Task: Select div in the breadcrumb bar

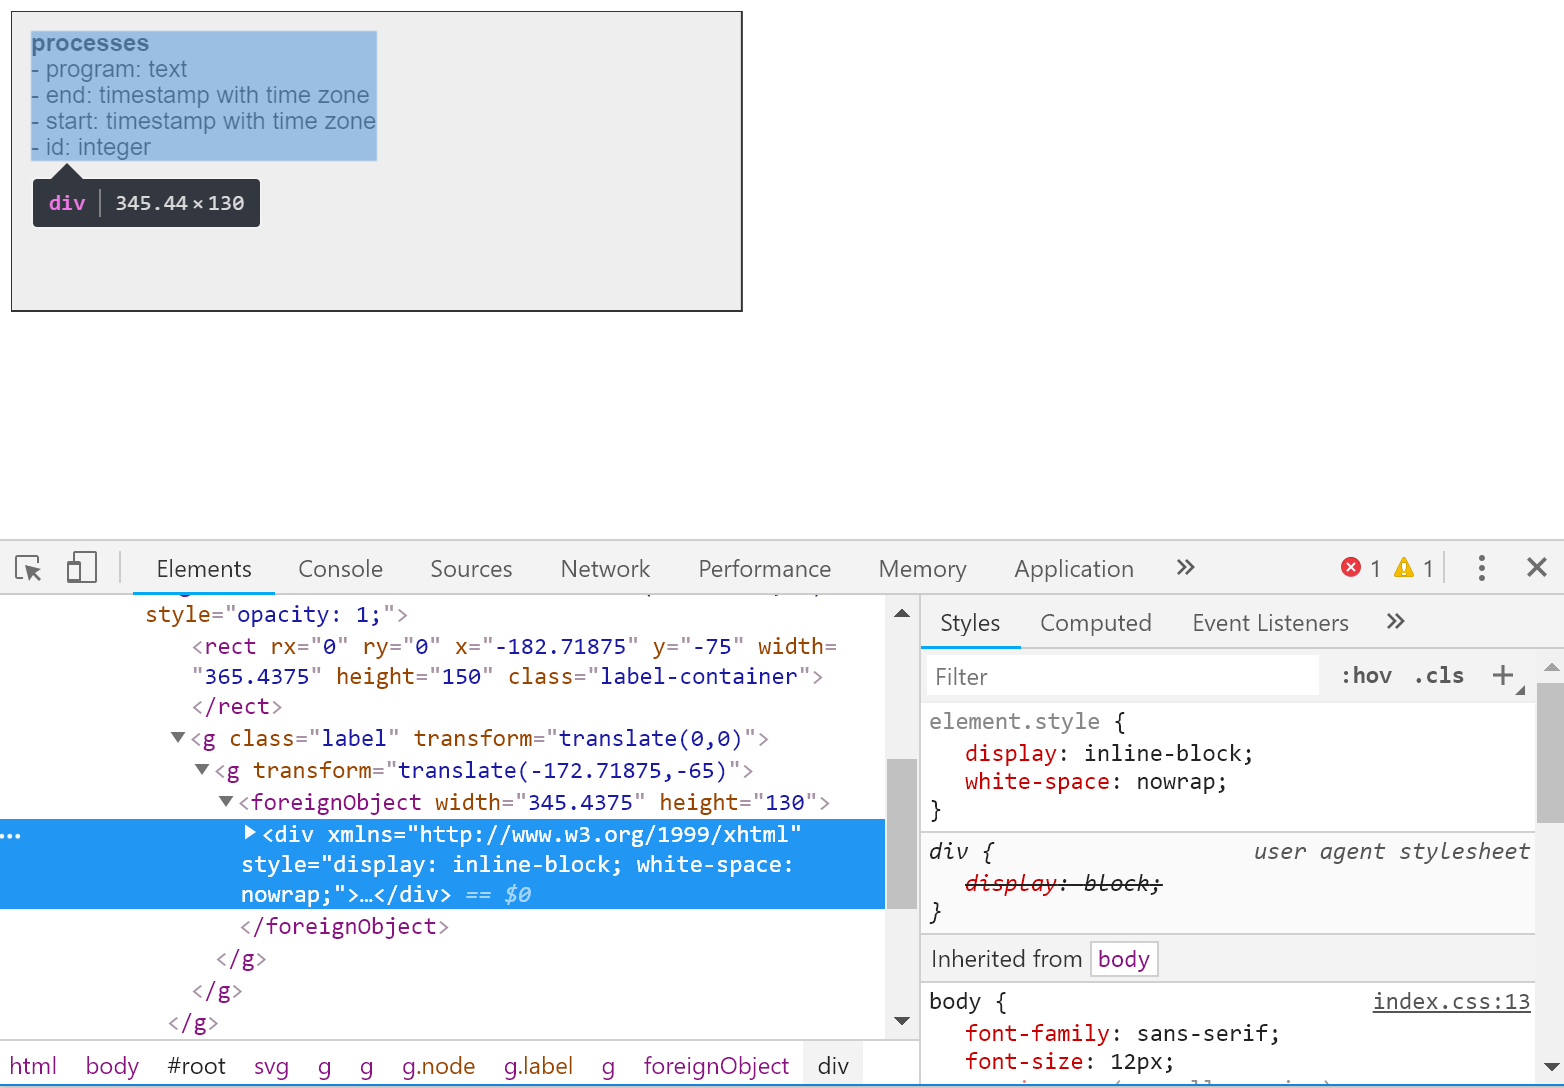Action: click(x=833, y=1066)
